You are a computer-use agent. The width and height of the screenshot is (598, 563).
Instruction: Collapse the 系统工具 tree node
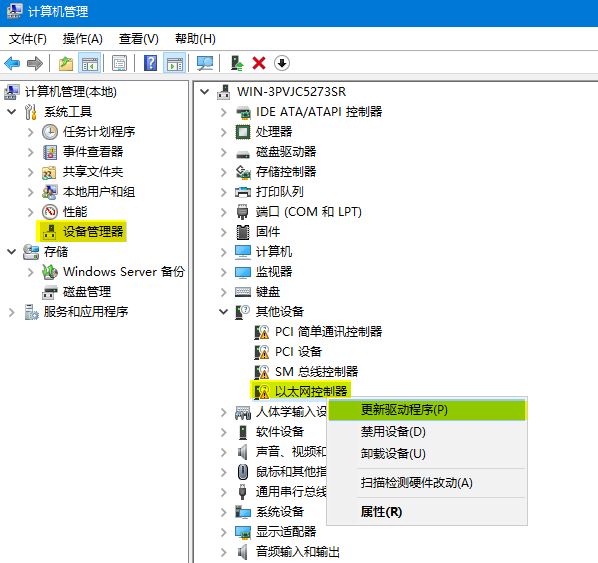point(12,112)
